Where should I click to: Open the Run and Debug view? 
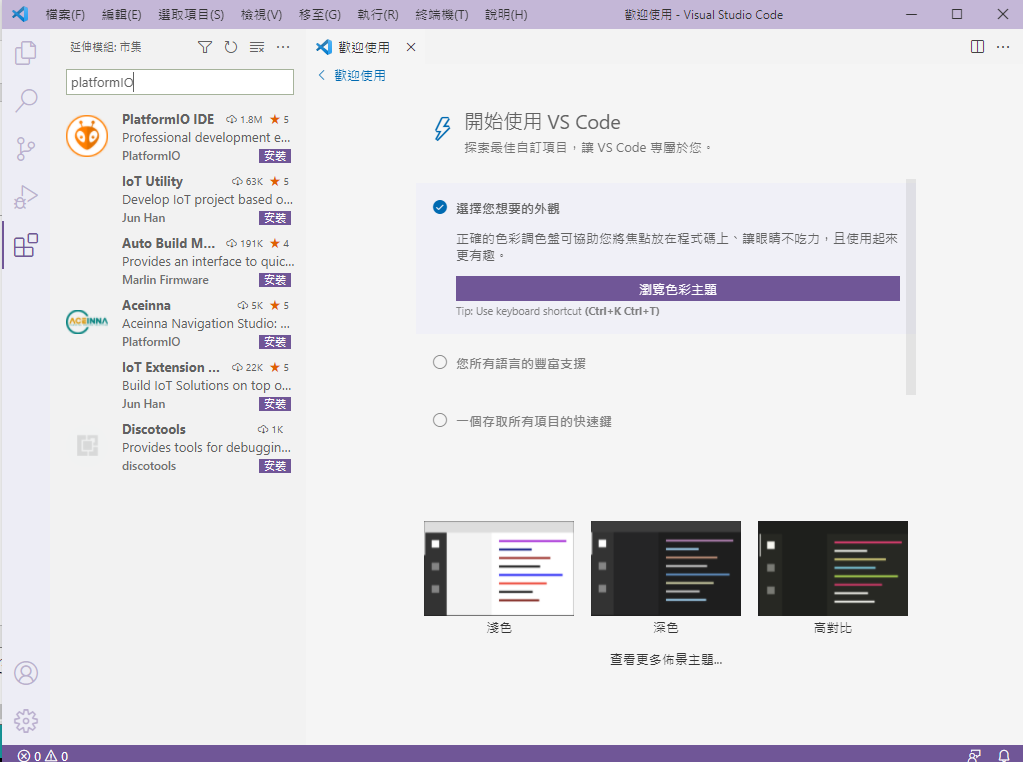click(x=26, y=197)
